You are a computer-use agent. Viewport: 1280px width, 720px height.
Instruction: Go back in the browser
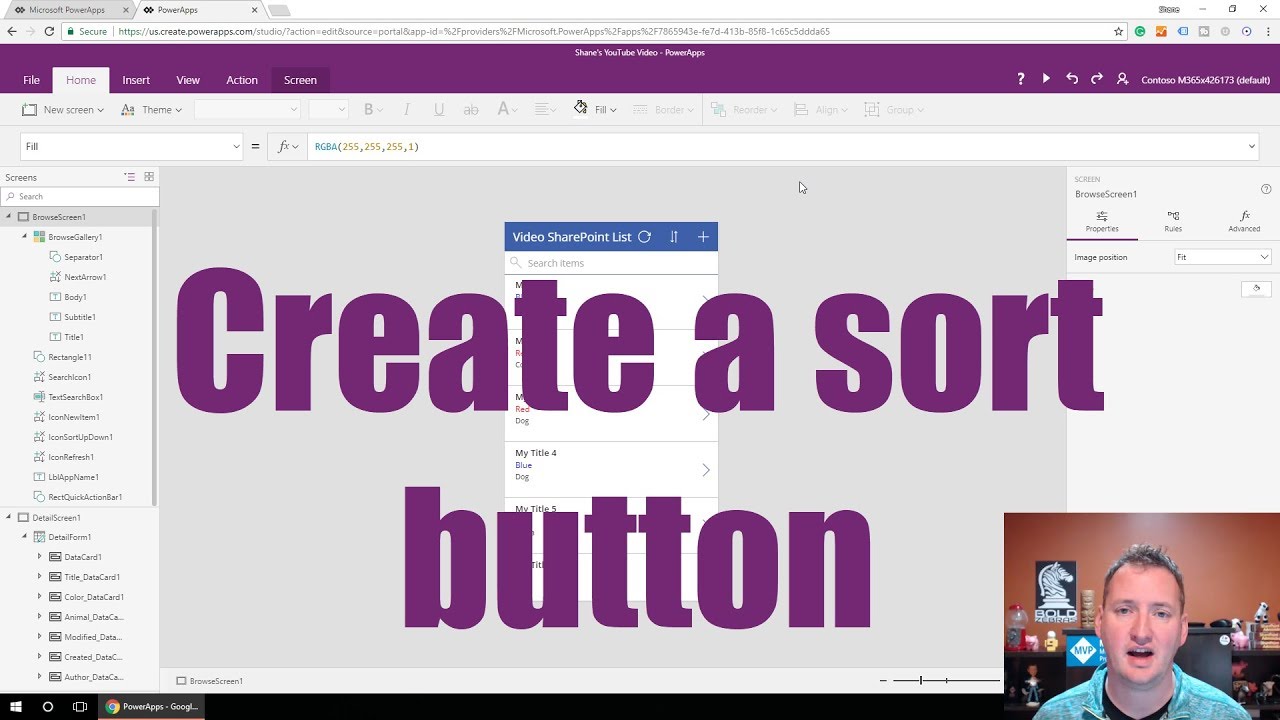[x=12, y=31]
